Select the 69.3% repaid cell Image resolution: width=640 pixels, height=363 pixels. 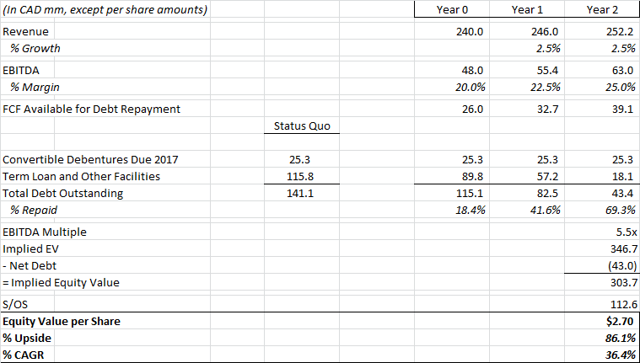pos(620,210)
